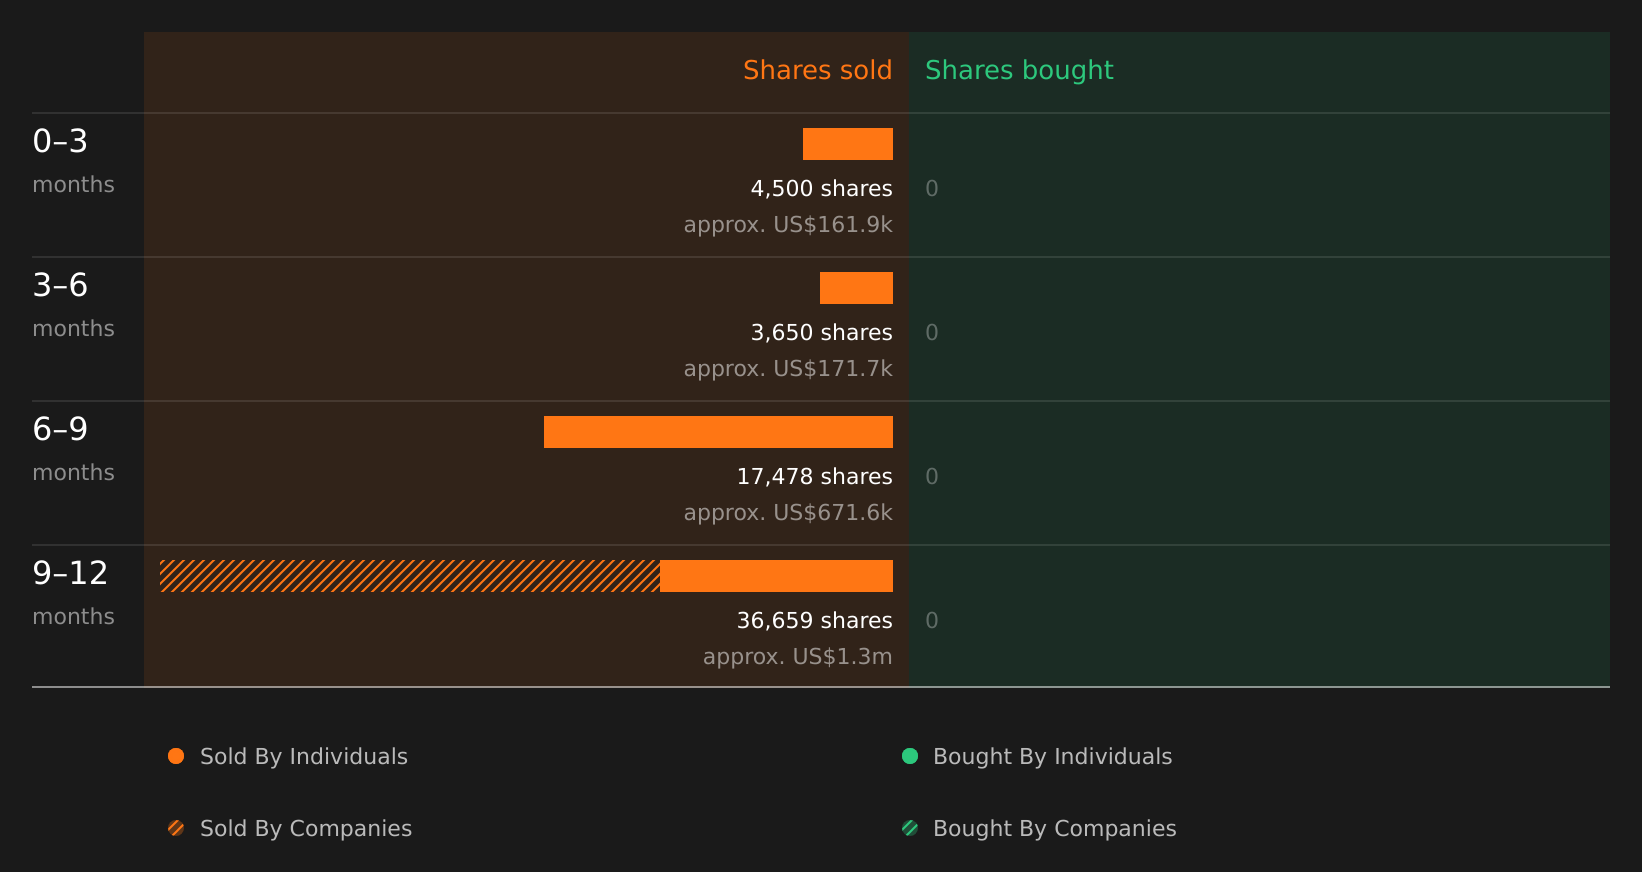The height and width of the screenshot is (872, 1642).
Task: Click the striped Sold By Companies legend icon
Action: (176, 828)
